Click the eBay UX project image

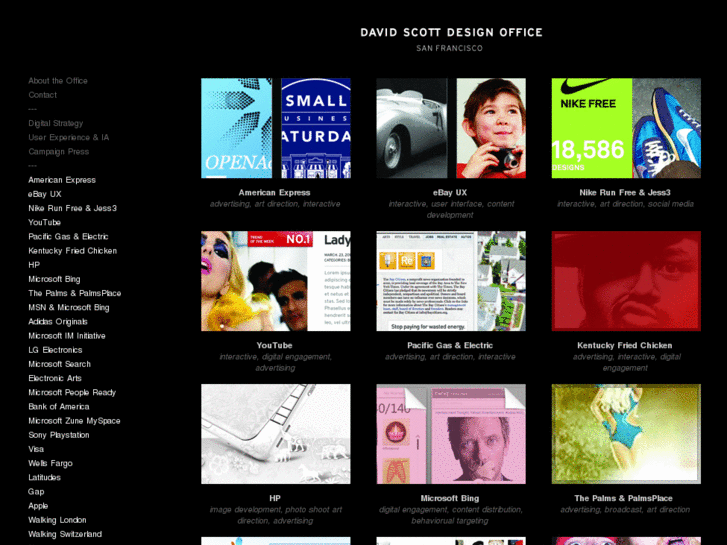tap(450, 128)
